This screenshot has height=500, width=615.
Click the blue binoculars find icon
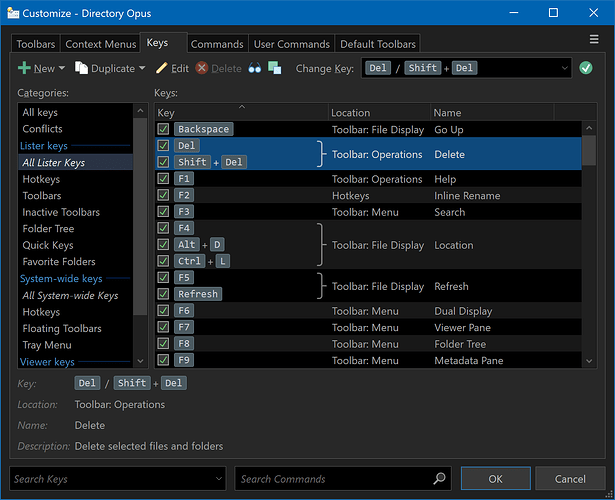255,68
